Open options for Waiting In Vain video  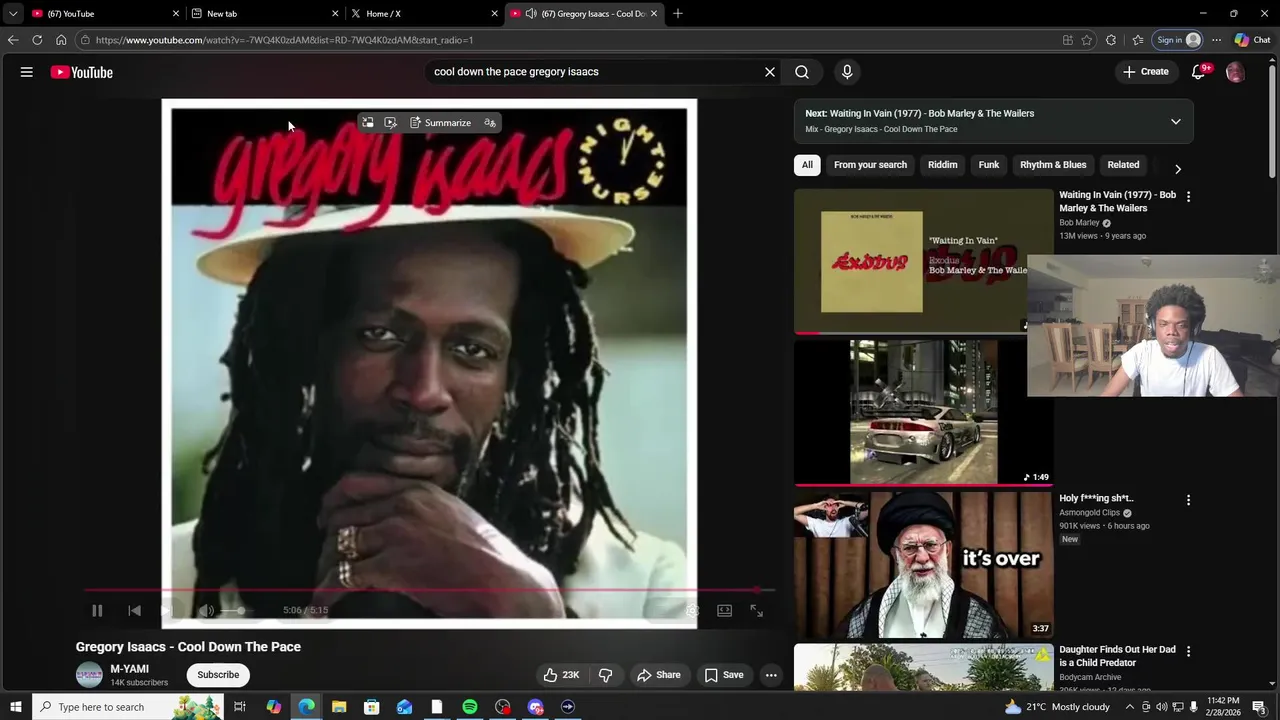click(x=1188, y=197)
